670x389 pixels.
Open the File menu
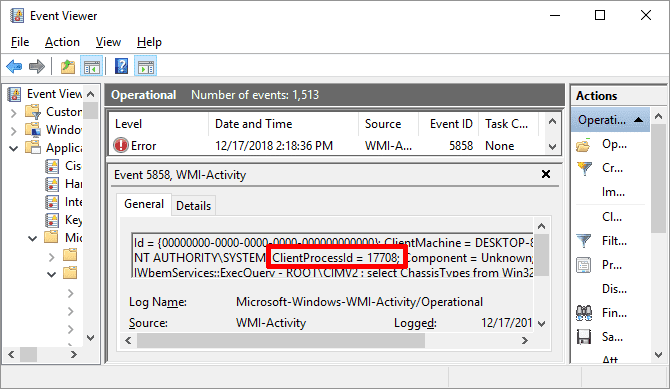[20, 42]
